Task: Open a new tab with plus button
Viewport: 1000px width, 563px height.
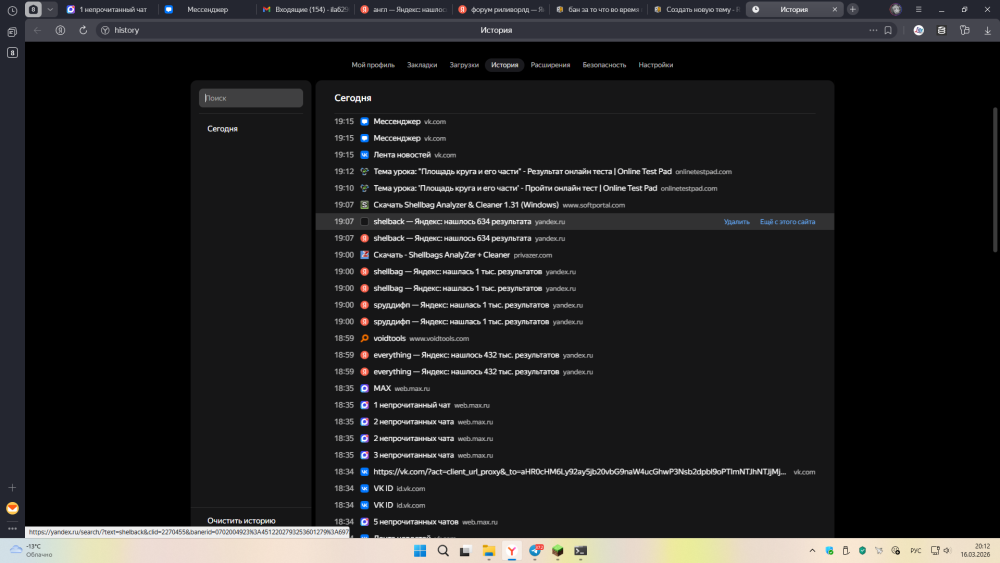Action: 853,10
